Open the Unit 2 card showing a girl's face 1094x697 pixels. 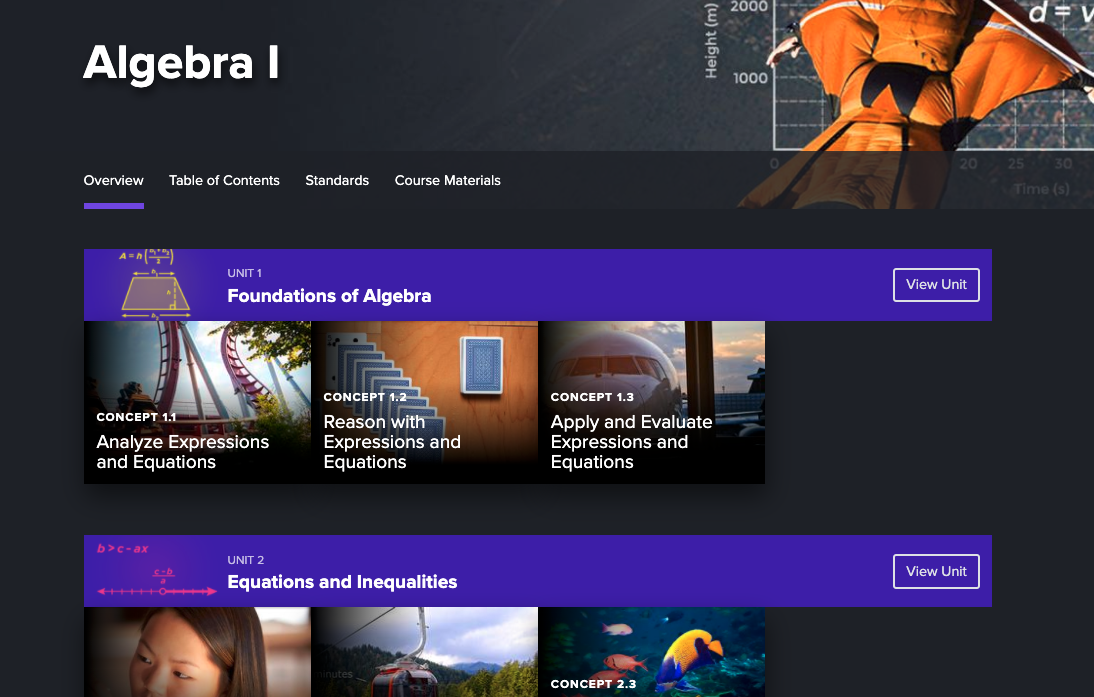coord(197,652)
